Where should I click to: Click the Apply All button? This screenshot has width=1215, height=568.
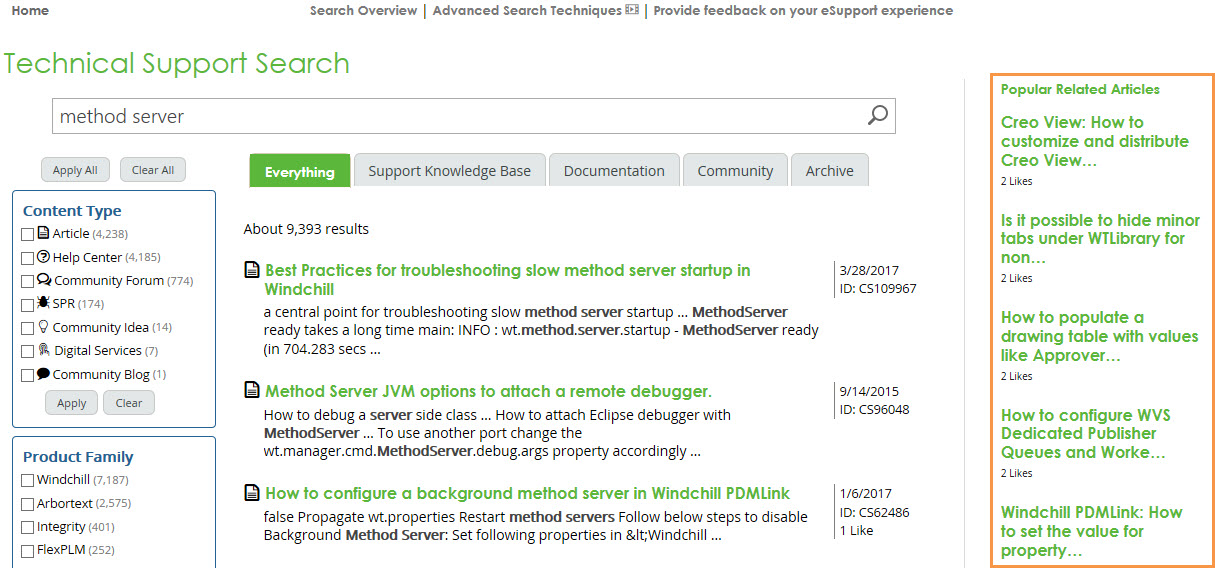pyautogui.click(x=75, y=170)
